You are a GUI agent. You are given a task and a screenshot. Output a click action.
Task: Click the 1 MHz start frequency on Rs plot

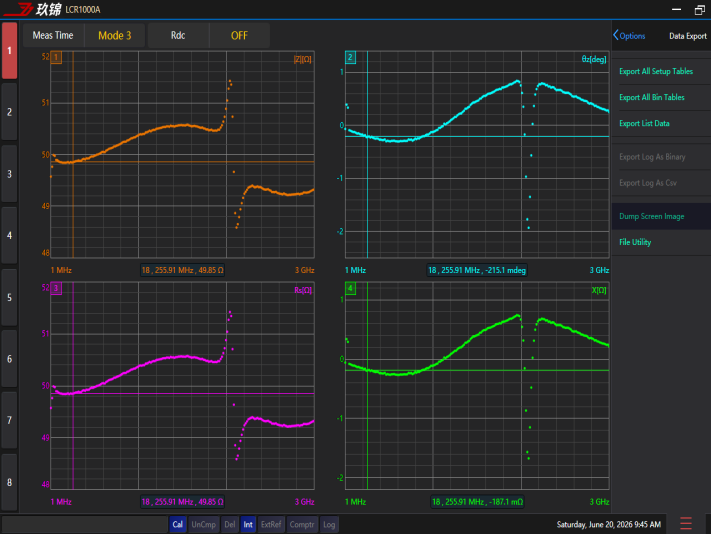pyautogui.click(x=61, y=502)
